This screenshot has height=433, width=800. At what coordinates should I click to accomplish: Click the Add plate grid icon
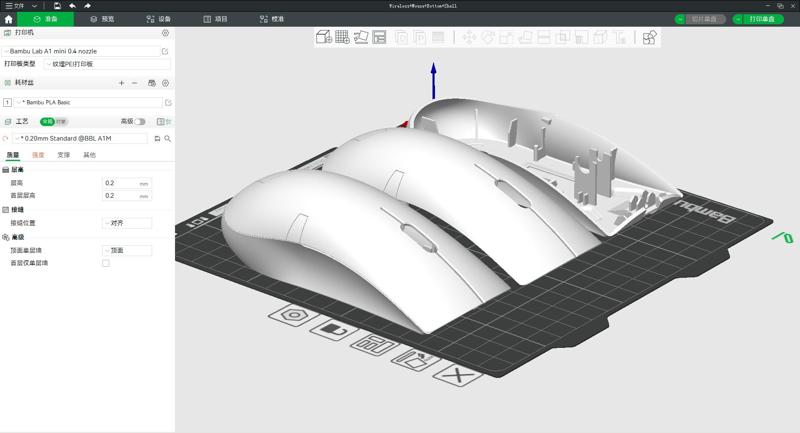(x=342, y=37)
